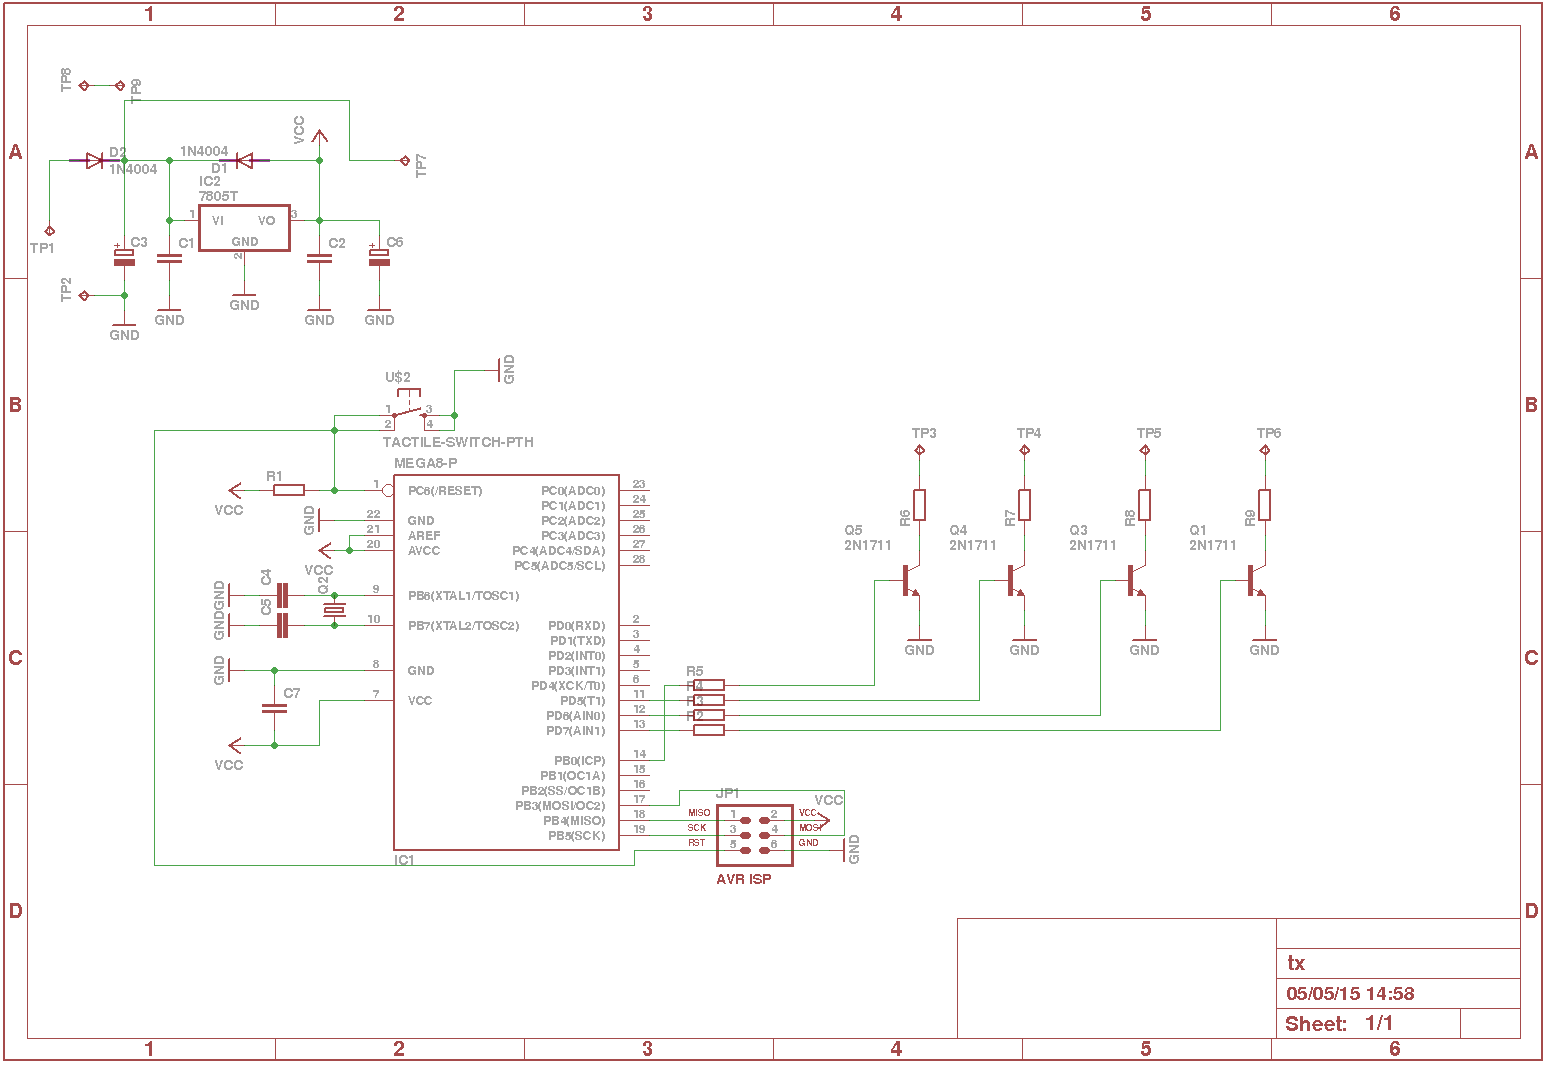Click the PC5(ADC5/SCL) pin label
1545x1065 pixels.
pyautogui.click(x=560, y=566)
